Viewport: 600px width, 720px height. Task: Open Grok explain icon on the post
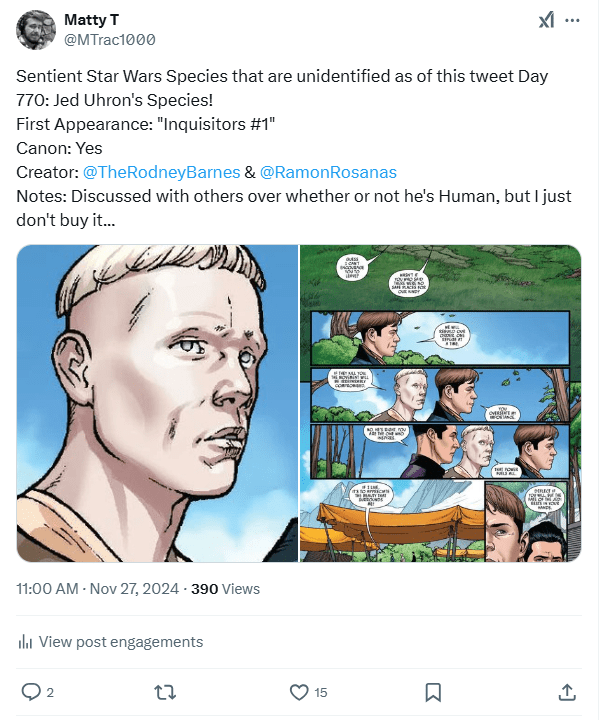(547, 21)
